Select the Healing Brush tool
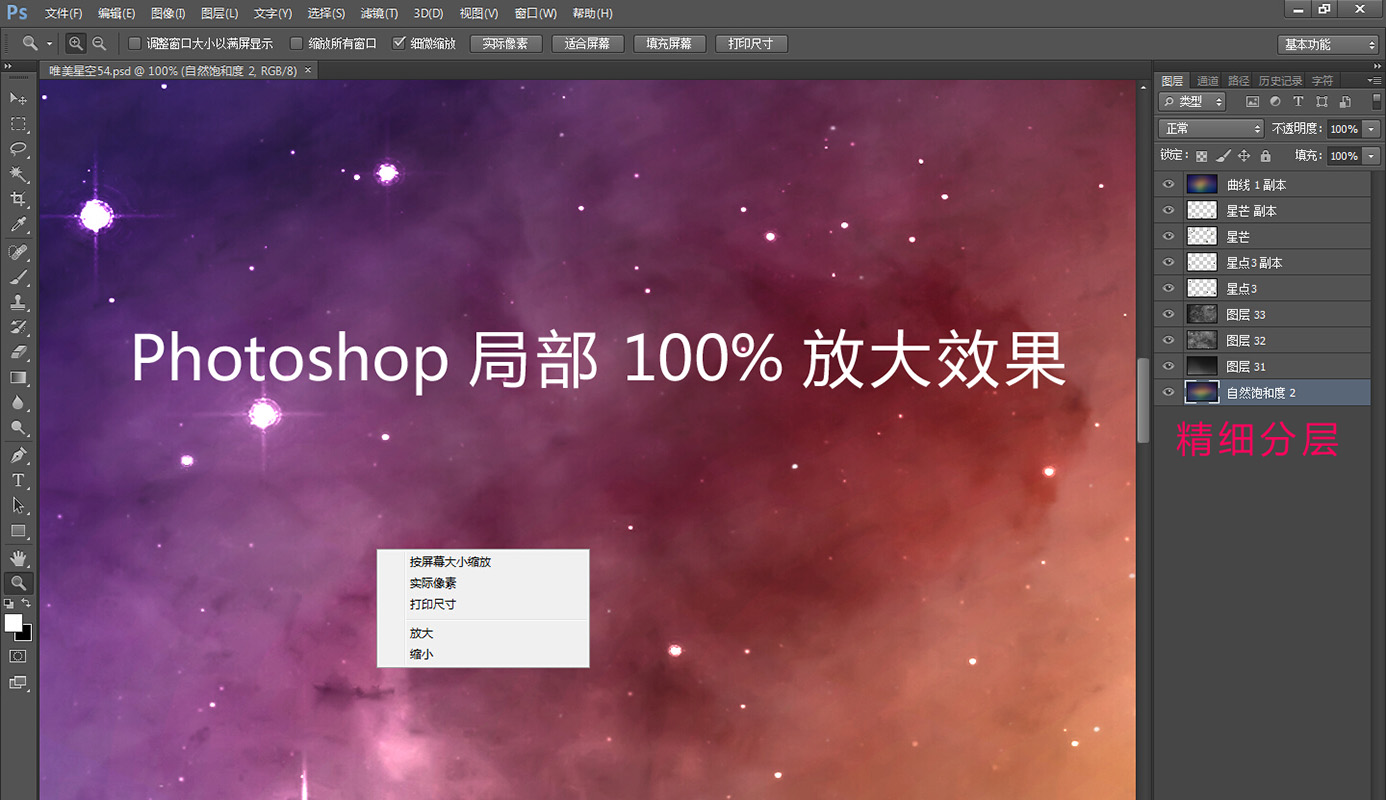The width and height of the screenshot is (1386, 800). pos(18,252)
